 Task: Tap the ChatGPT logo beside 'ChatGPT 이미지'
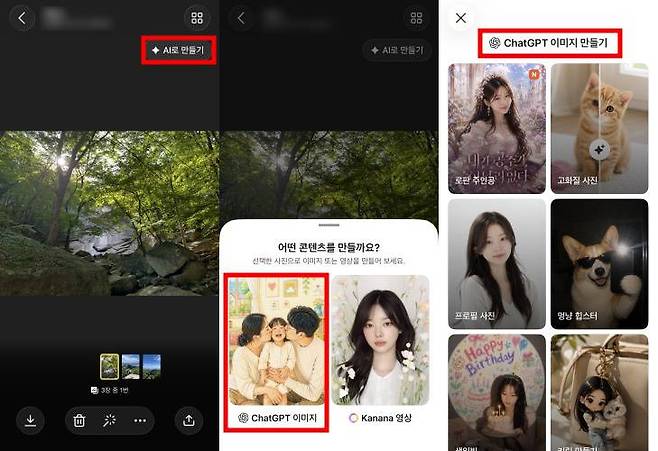[x=243, y=418]
